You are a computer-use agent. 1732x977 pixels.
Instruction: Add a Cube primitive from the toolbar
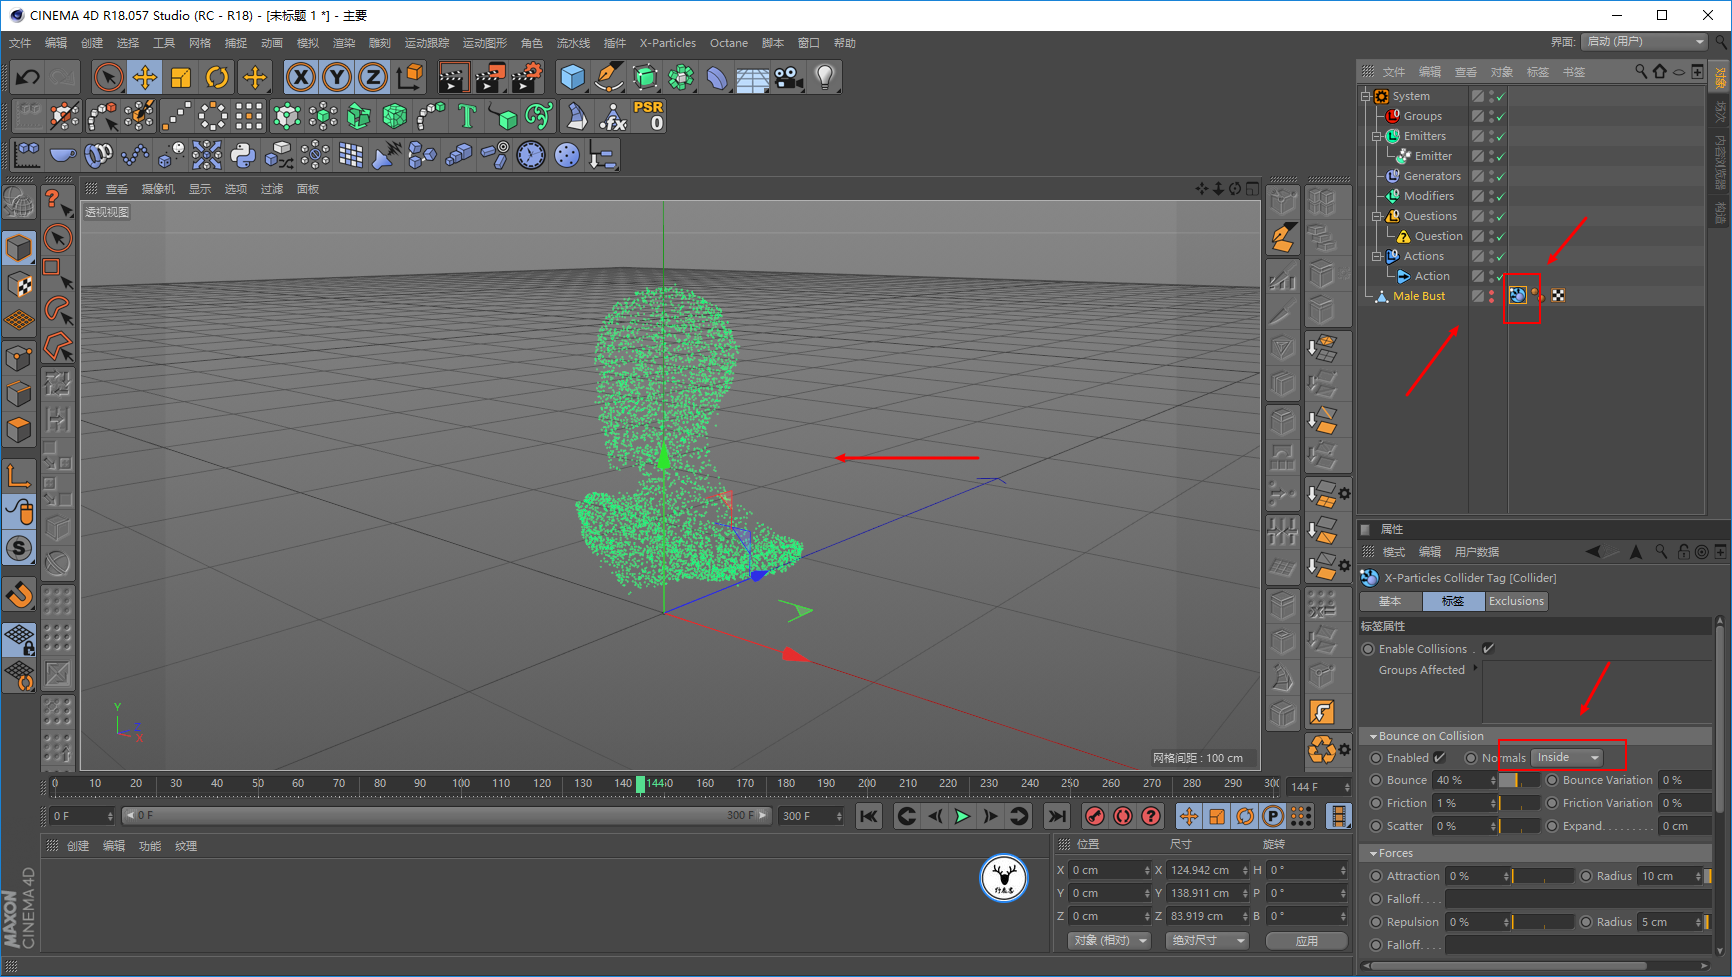(573, 77)
